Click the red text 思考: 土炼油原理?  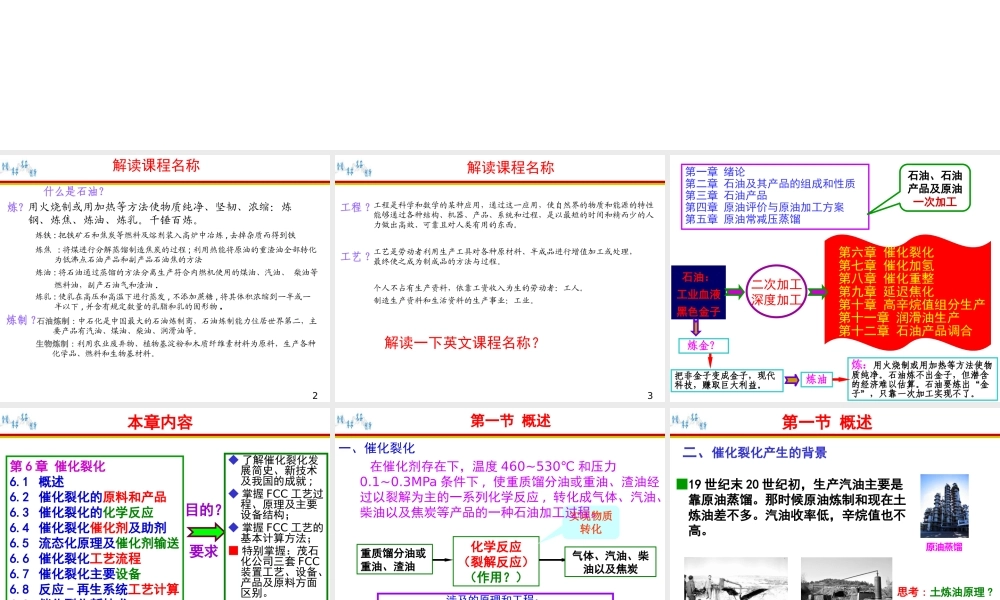click(x=946, y=592)
